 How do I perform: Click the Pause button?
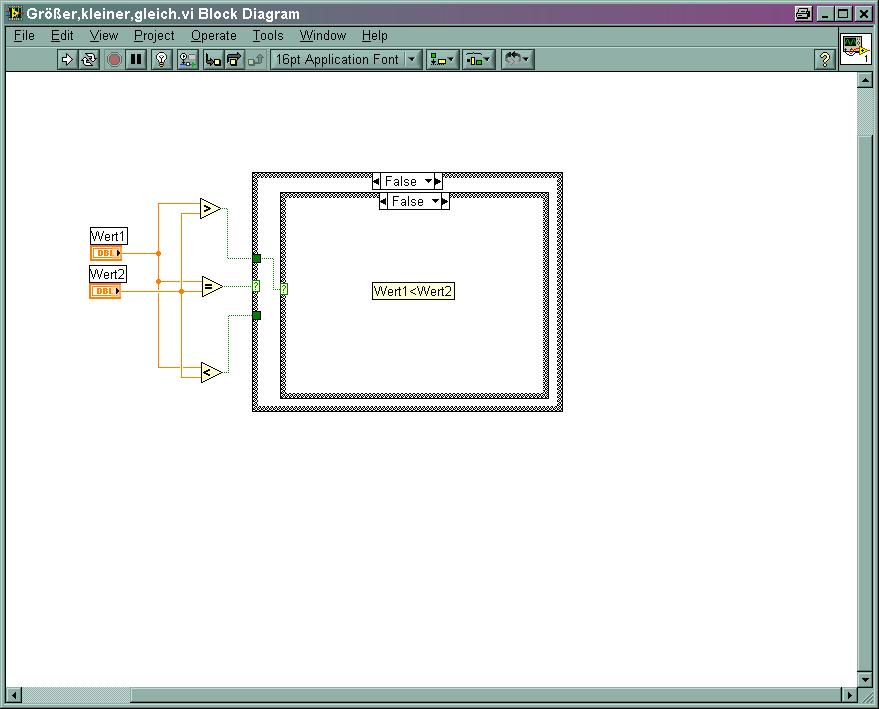tap(136, 60)
